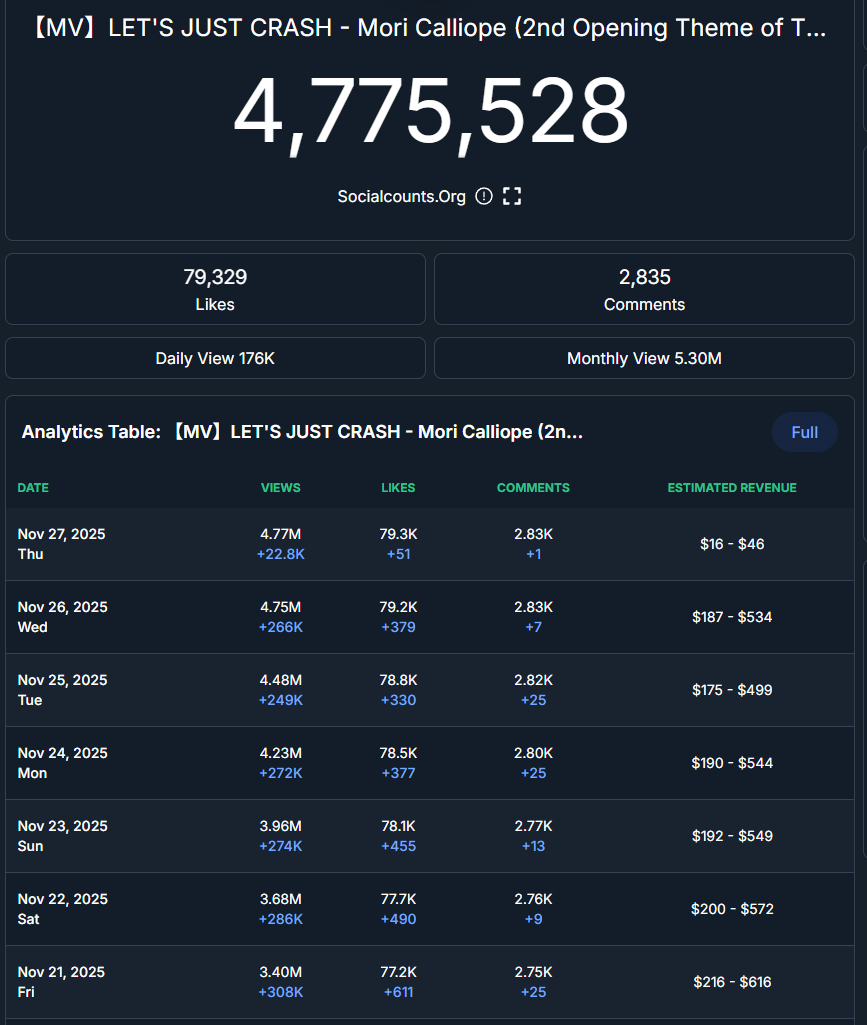Click the +455 likes change on Nov 23
Viewport: 867px width, 1025px height.
[x=398, y=846]
